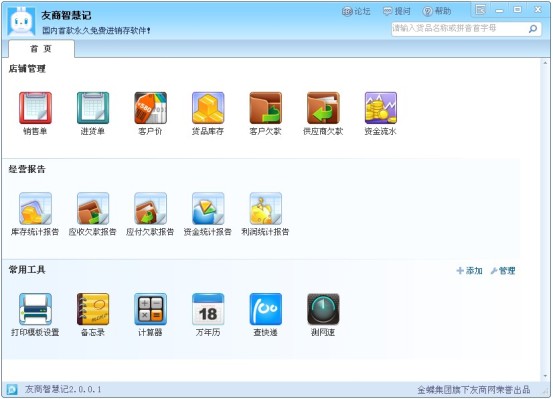The image size is (553, 399).
Task: Switch to the 首页 home tab
Action: pyautogui.click(x=41, y=49)
